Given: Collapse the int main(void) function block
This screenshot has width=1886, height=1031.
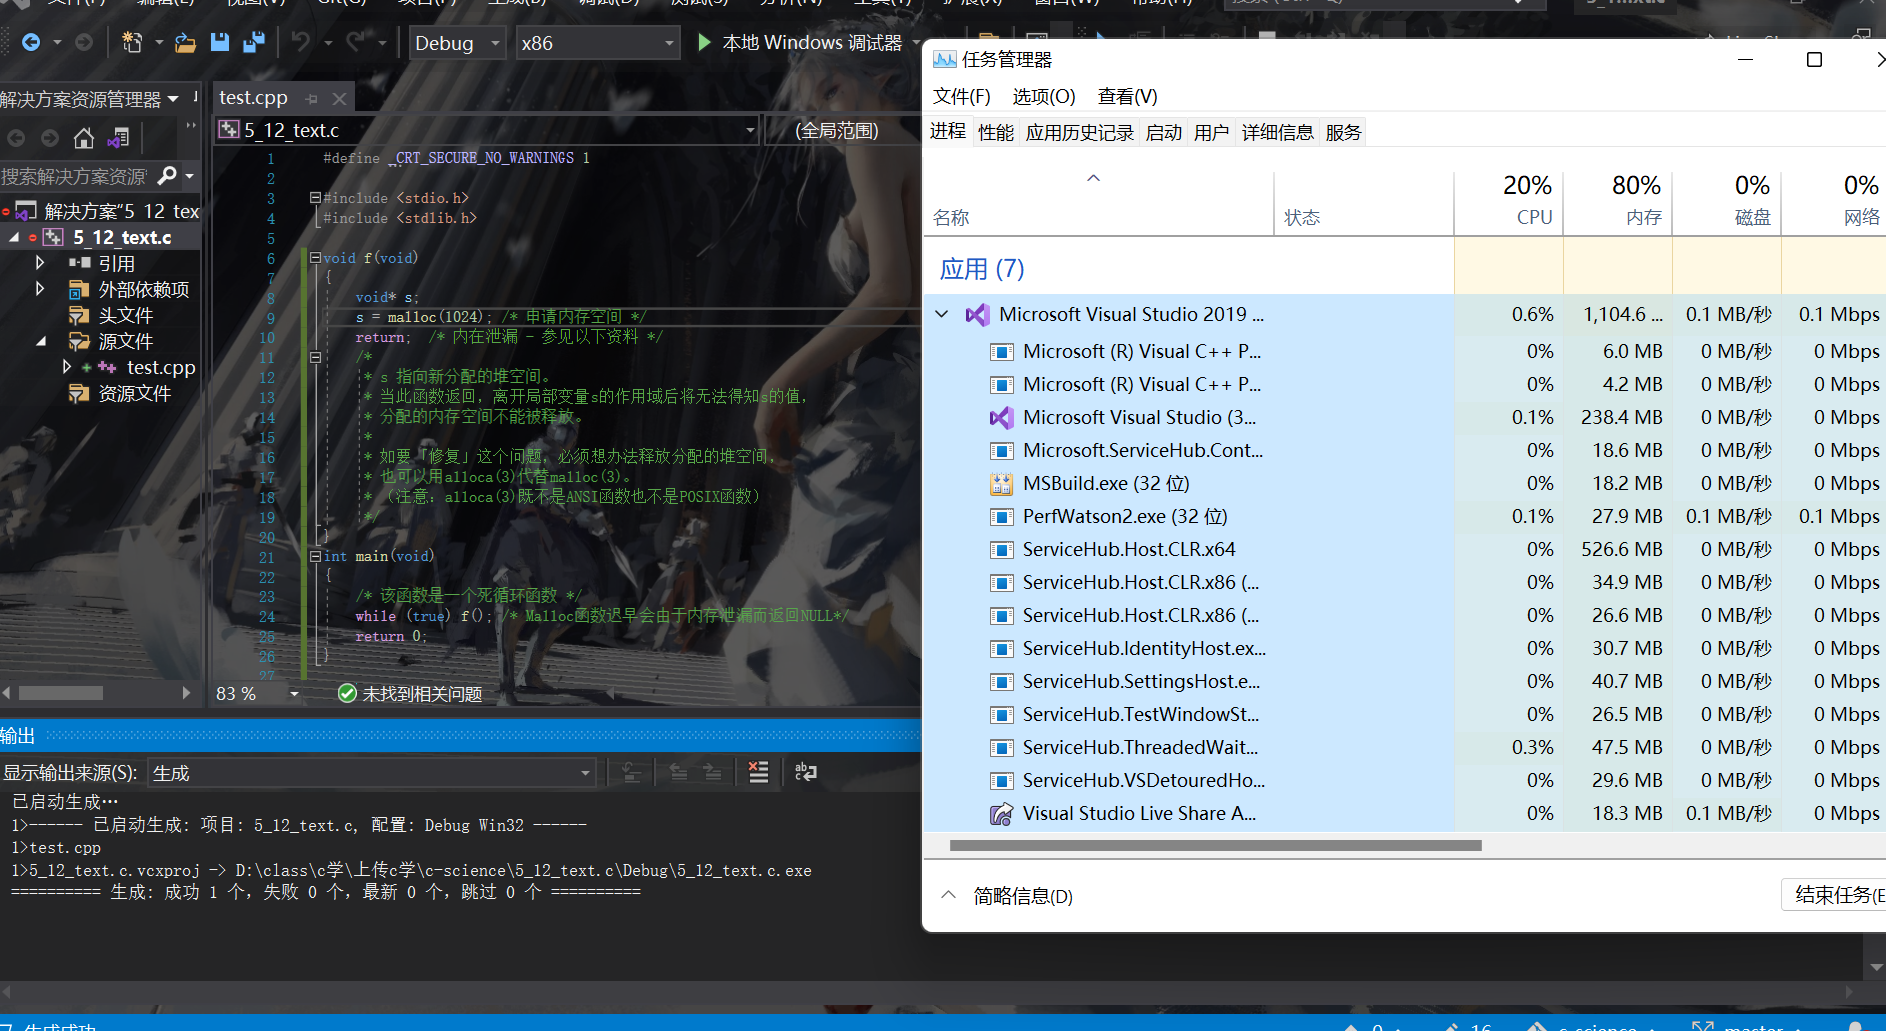Looking at the screenshot, I should pyautogui.click(x=315, y=556).
